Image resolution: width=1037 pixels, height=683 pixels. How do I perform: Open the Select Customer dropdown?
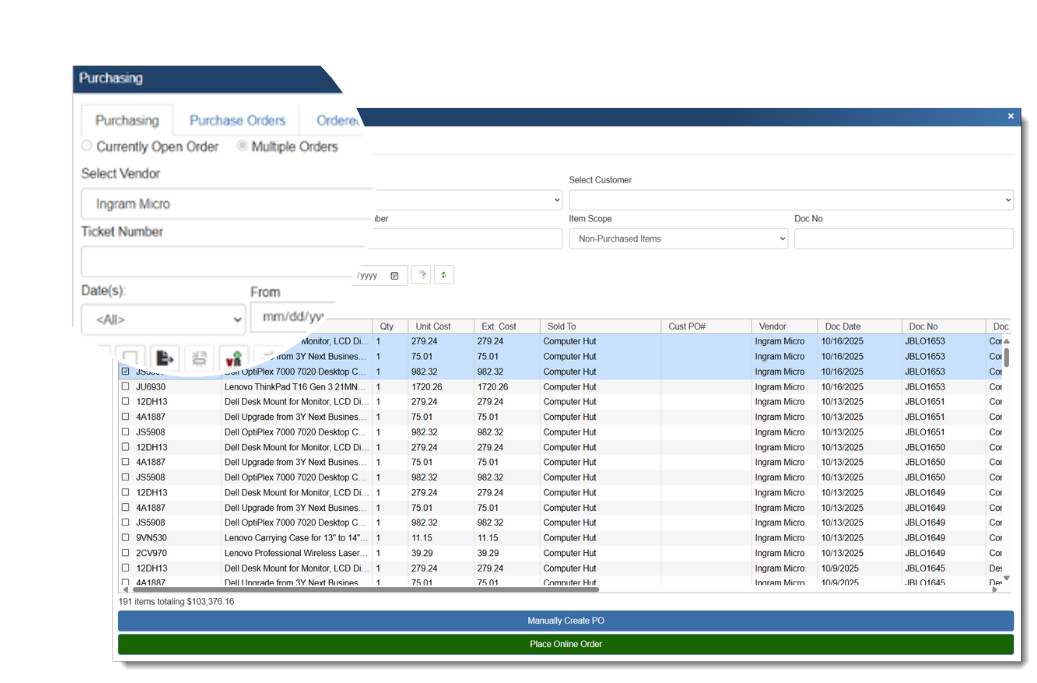click(x=790, y=199)
